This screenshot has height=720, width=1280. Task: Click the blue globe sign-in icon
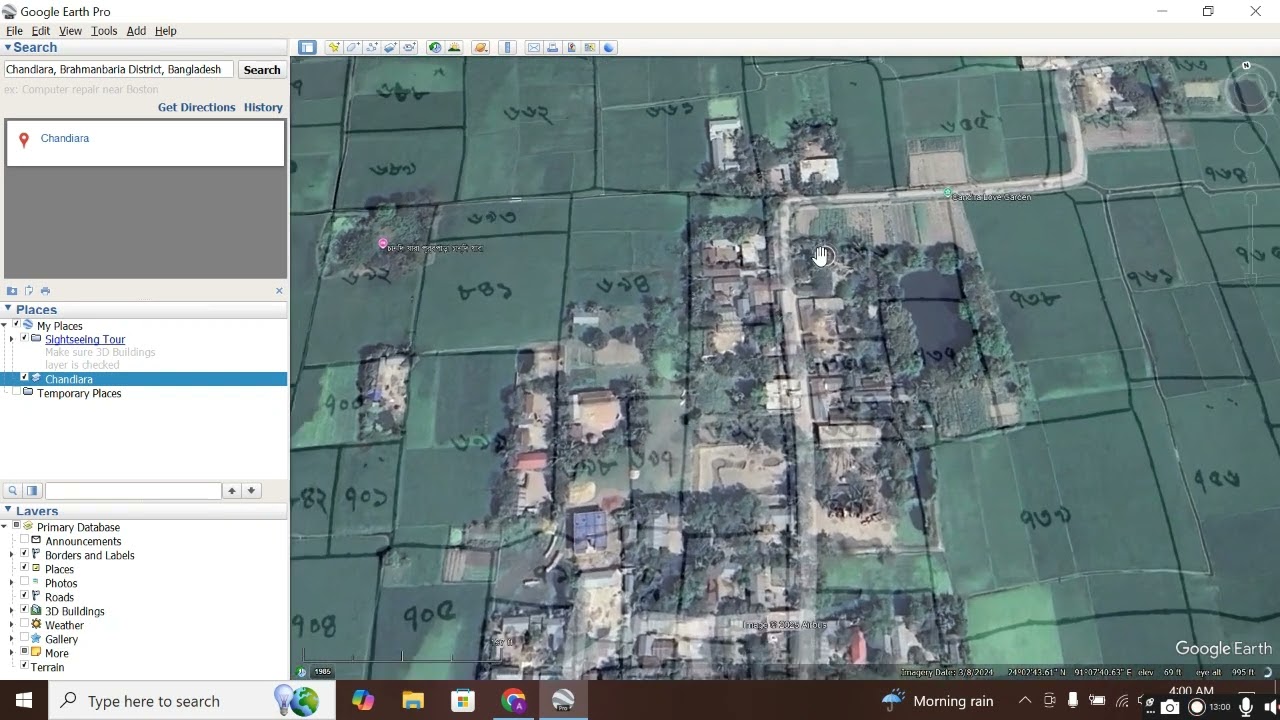609,47
